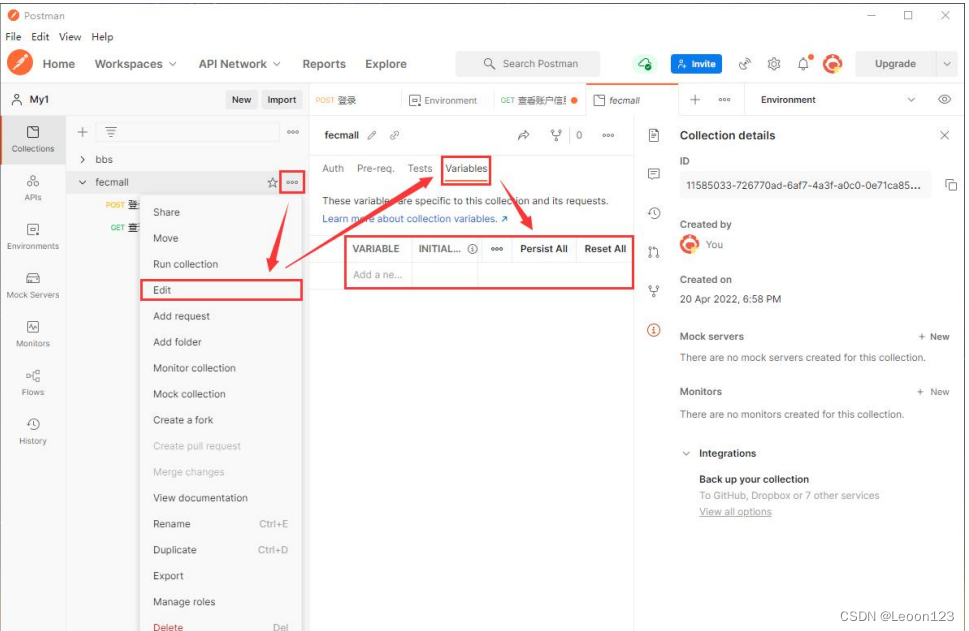This screenshot has width=969, height=631.
Task: Click the Postman logo in the header
Action: click(20, 63)
